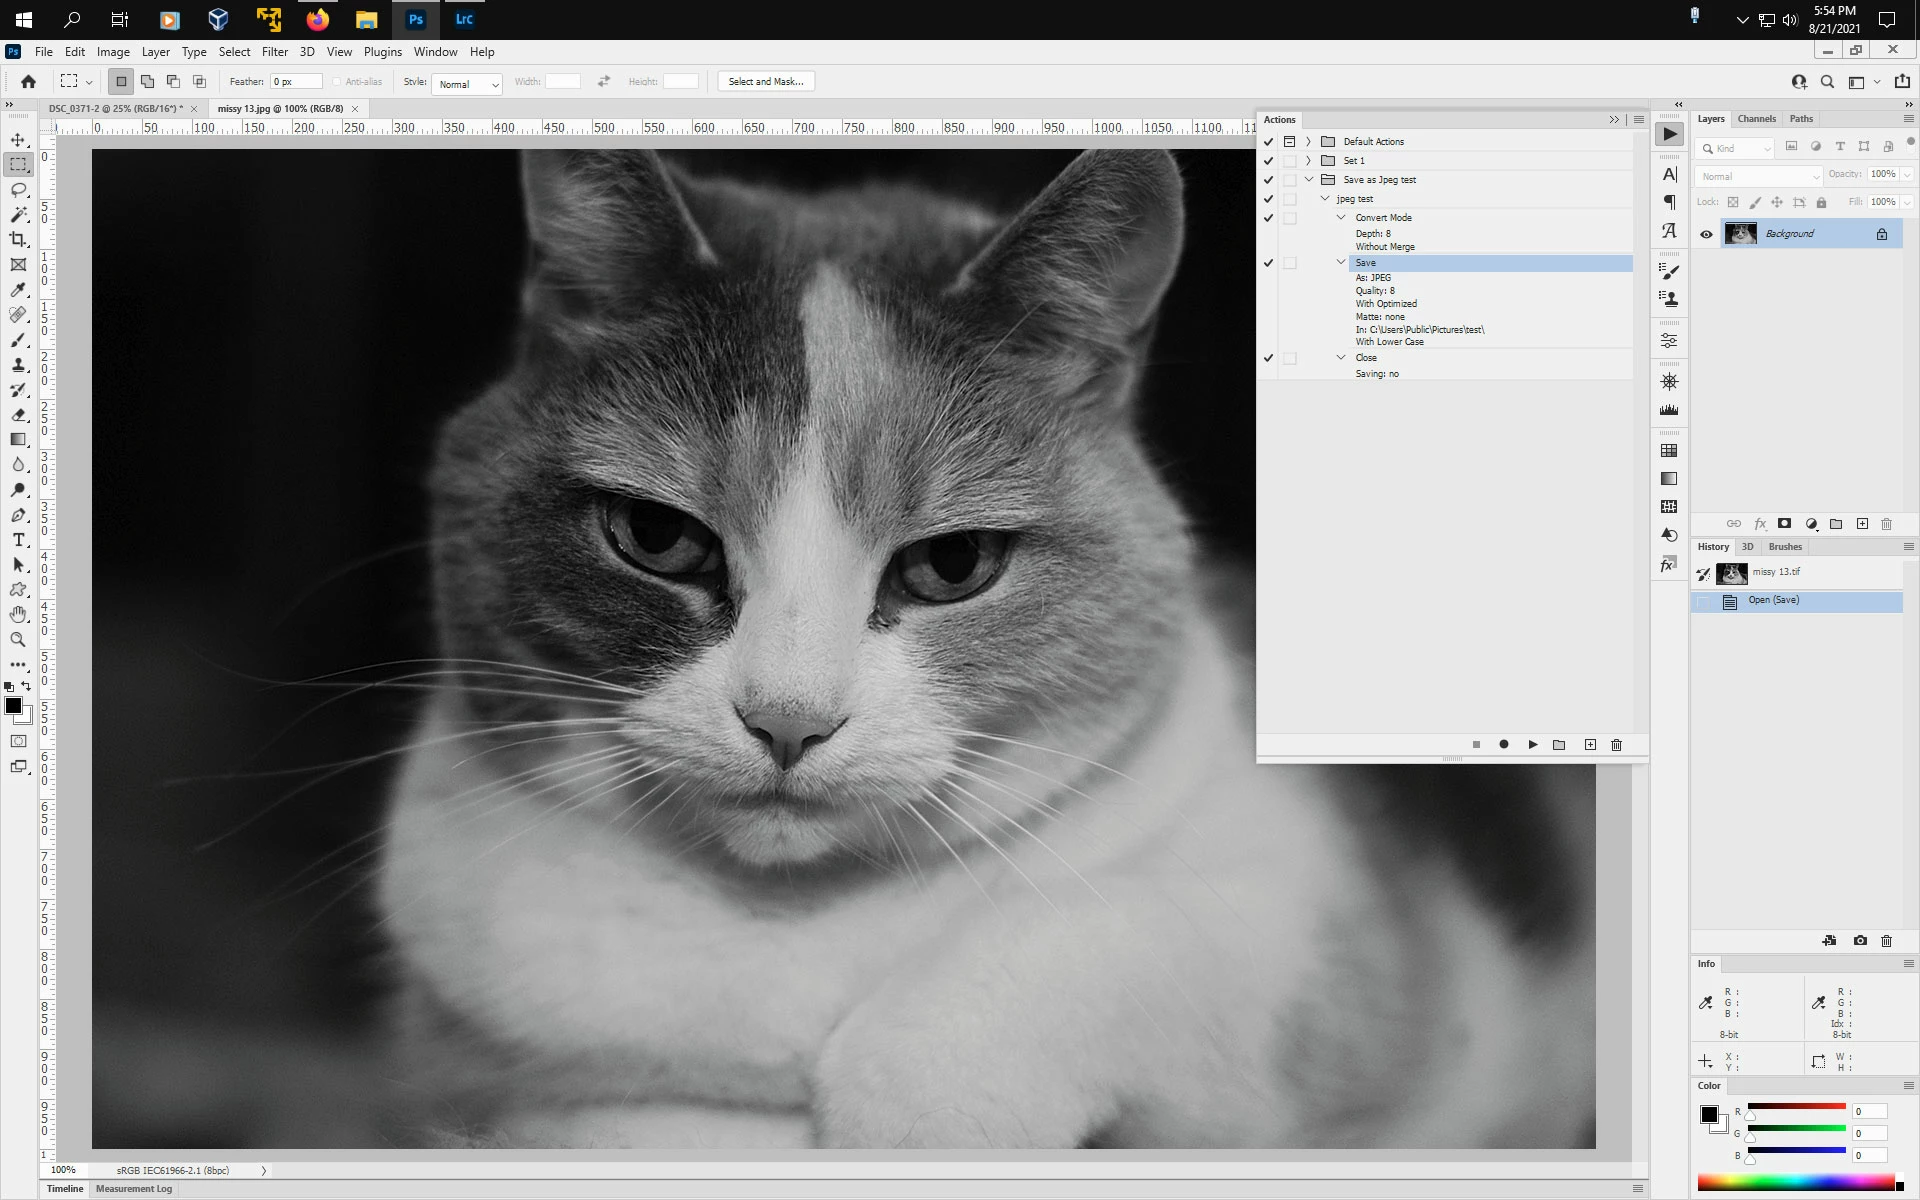
Task: Create new snapshot in History panel
Action: (1859, 941)
